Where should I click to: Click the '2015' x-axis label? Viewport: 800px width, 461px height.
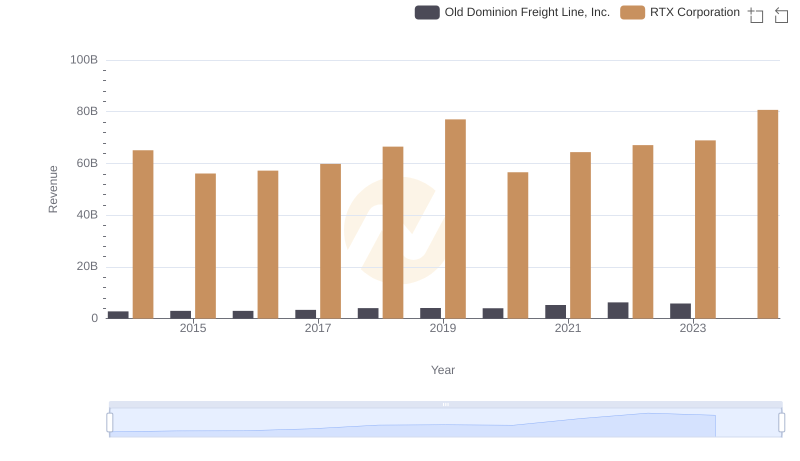tap(193, 328)
